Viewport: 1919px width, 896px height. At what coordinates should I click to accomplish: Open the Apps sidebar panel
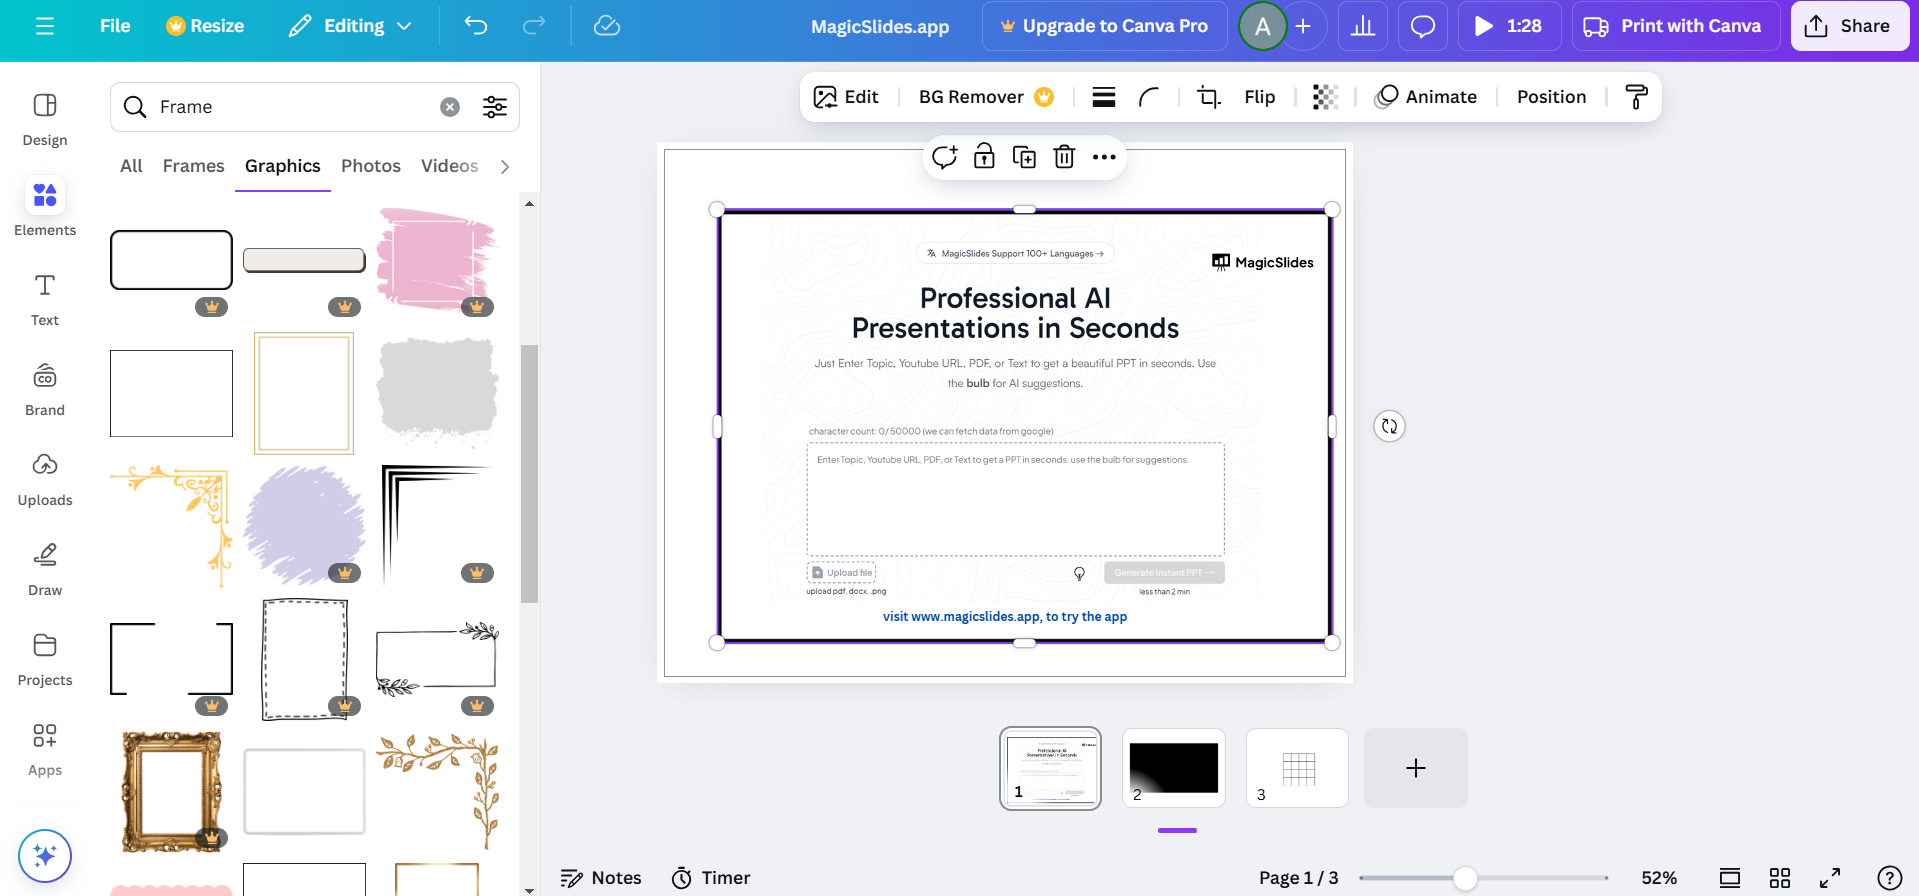point(45,749)
